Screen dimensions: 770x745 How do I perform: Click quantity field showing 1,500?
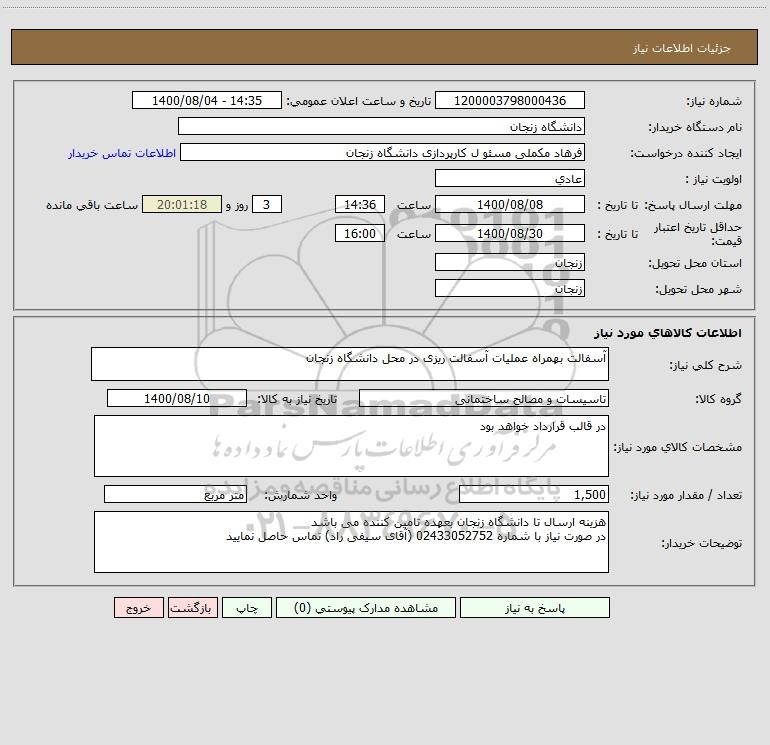tap(534, 494)
